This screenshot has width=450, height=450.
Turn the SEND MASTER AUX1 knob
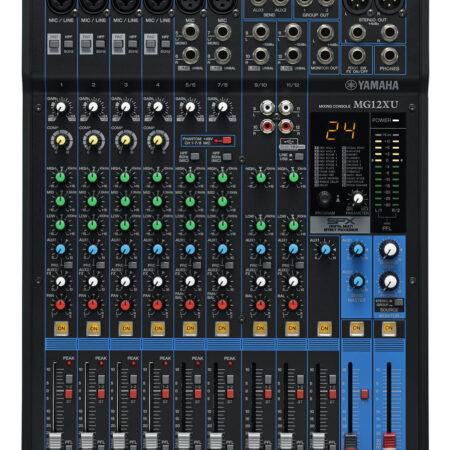[358, 249]
